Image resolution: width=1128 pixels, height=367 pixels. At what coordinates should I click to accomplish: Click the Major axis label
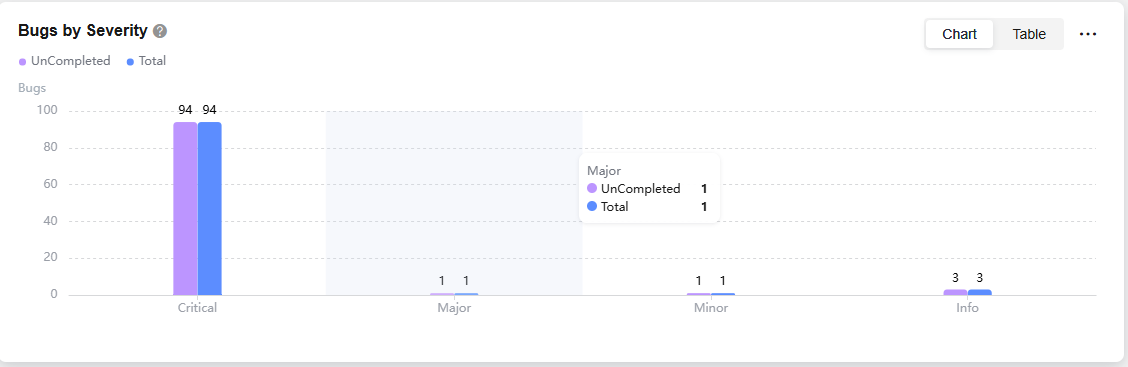coord(454,308)
